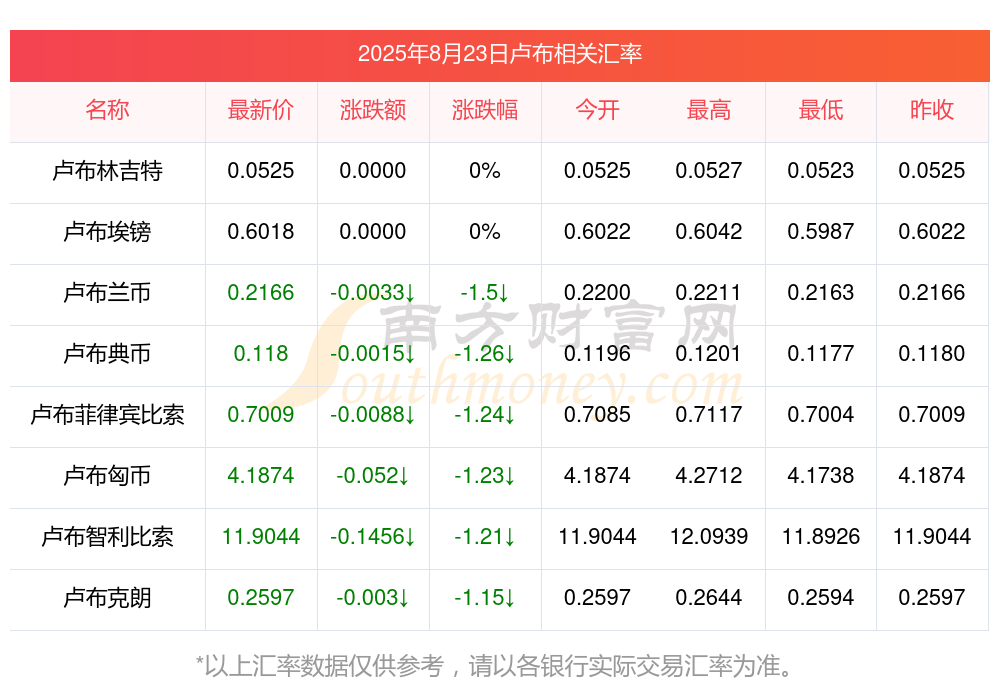Click change amount -0.052↓

tap(373, 475)
